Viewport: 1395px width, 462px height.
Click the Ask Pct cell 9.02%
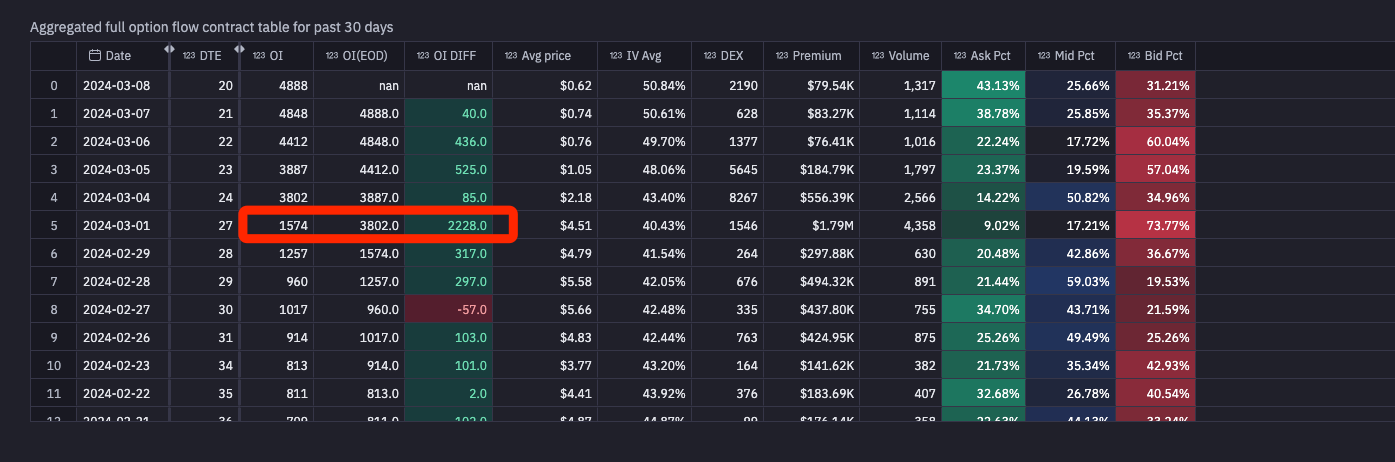coord(984,226)
